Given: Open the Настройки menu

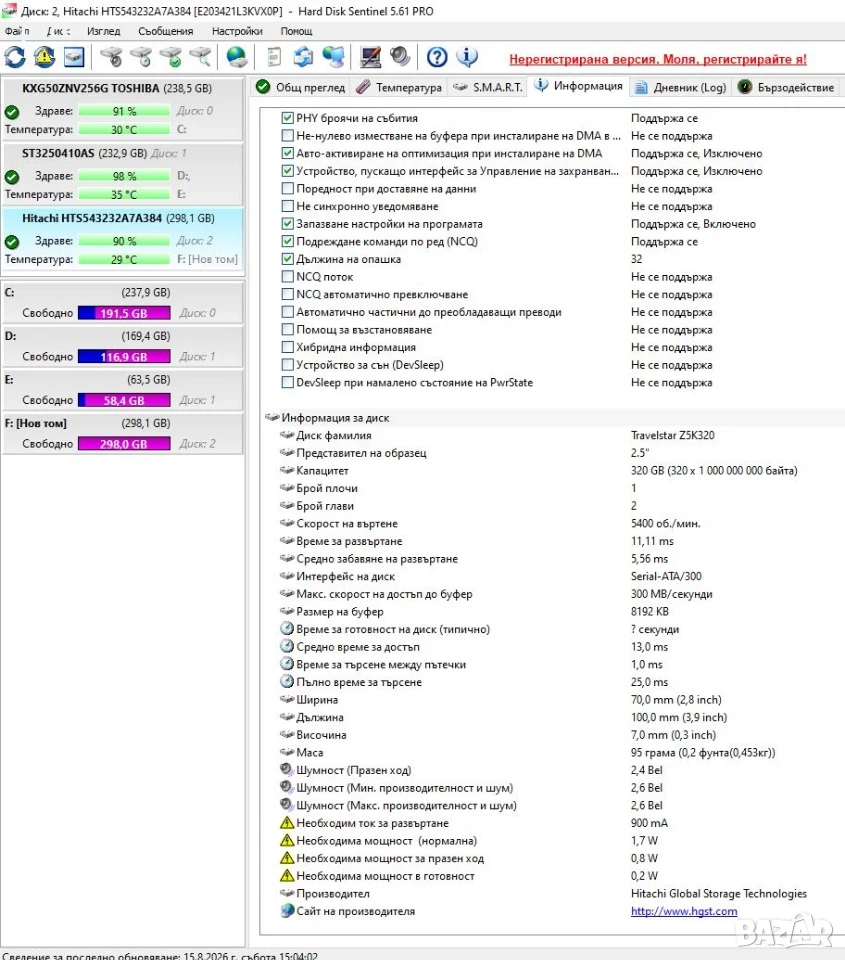Looking at the screenshot, I should 237,31.
